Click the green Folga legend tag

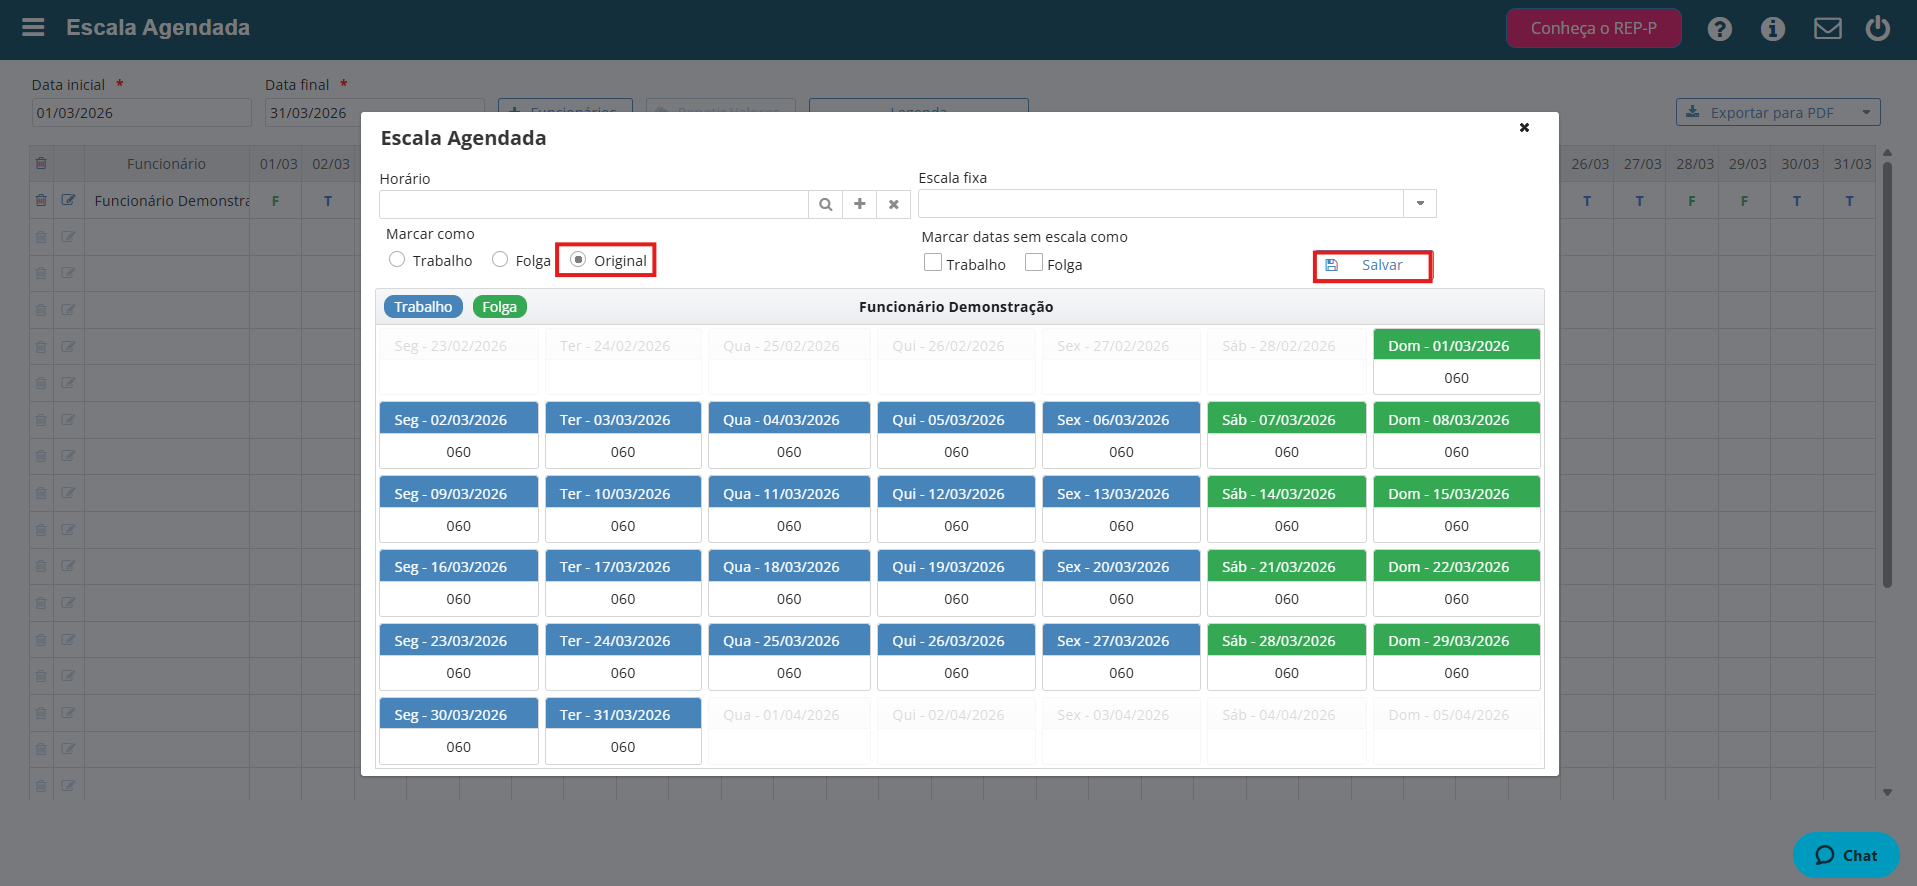(x=499, y=307)
